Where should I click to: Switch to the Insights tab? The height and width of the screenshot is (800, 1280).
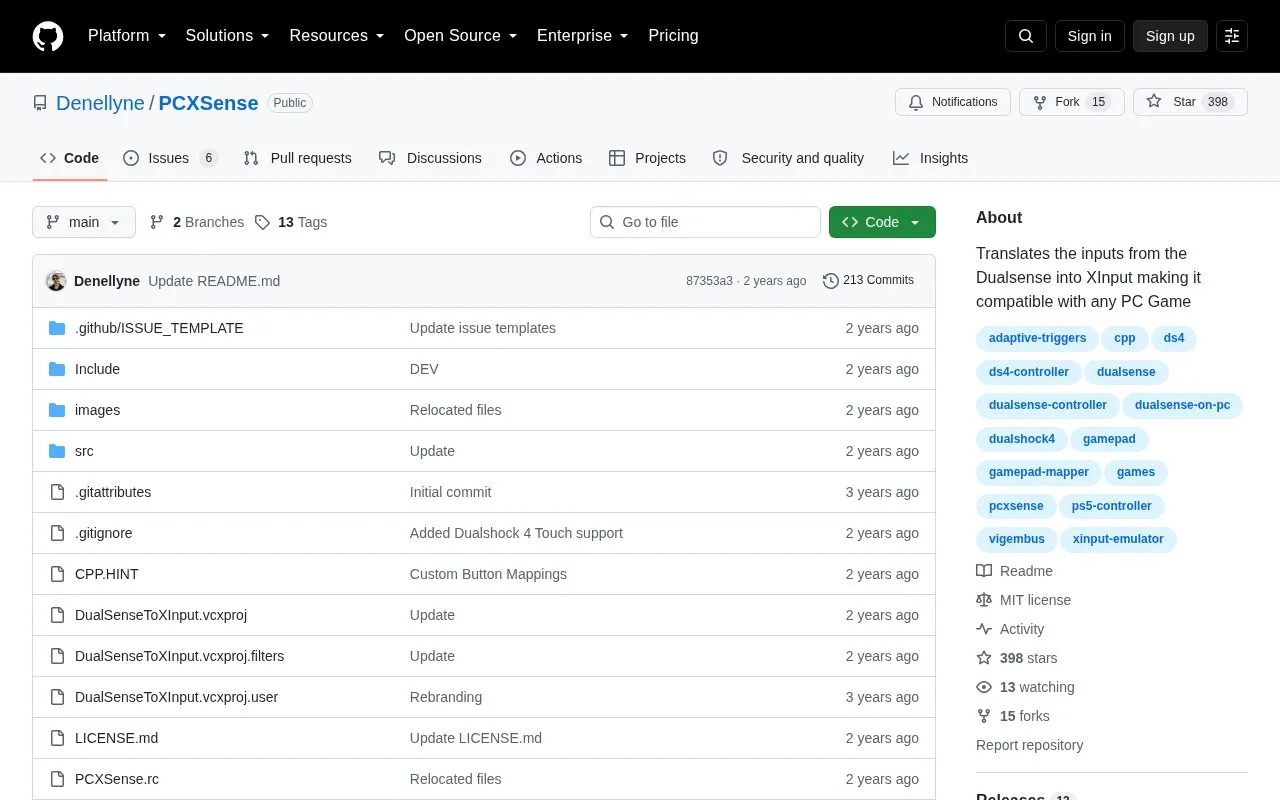coord(930,158)
